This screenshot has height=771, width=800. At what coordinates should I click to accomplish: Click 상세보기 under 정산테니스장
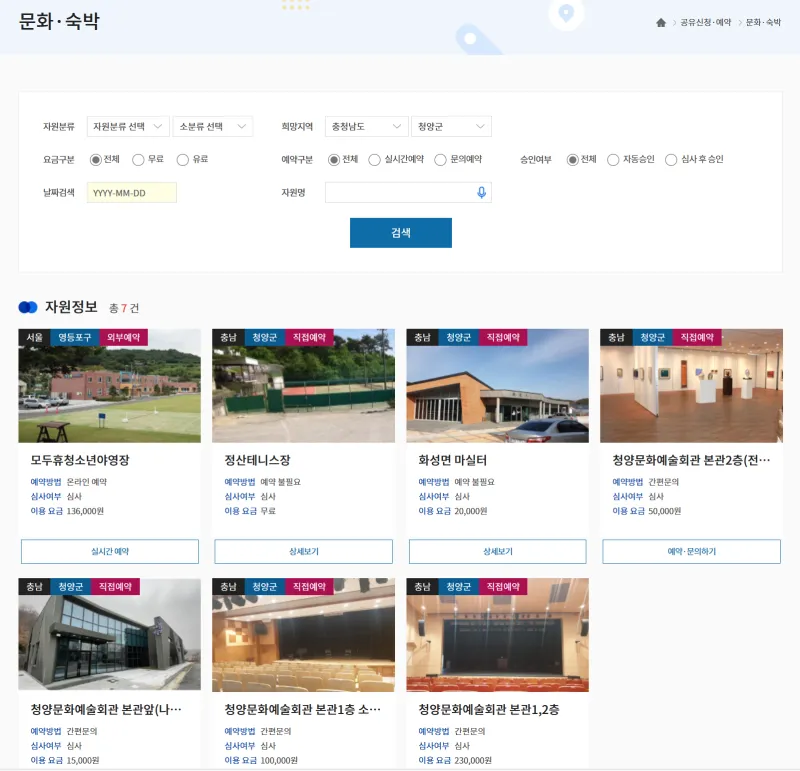pyautogui.click(x=303, y=552)
